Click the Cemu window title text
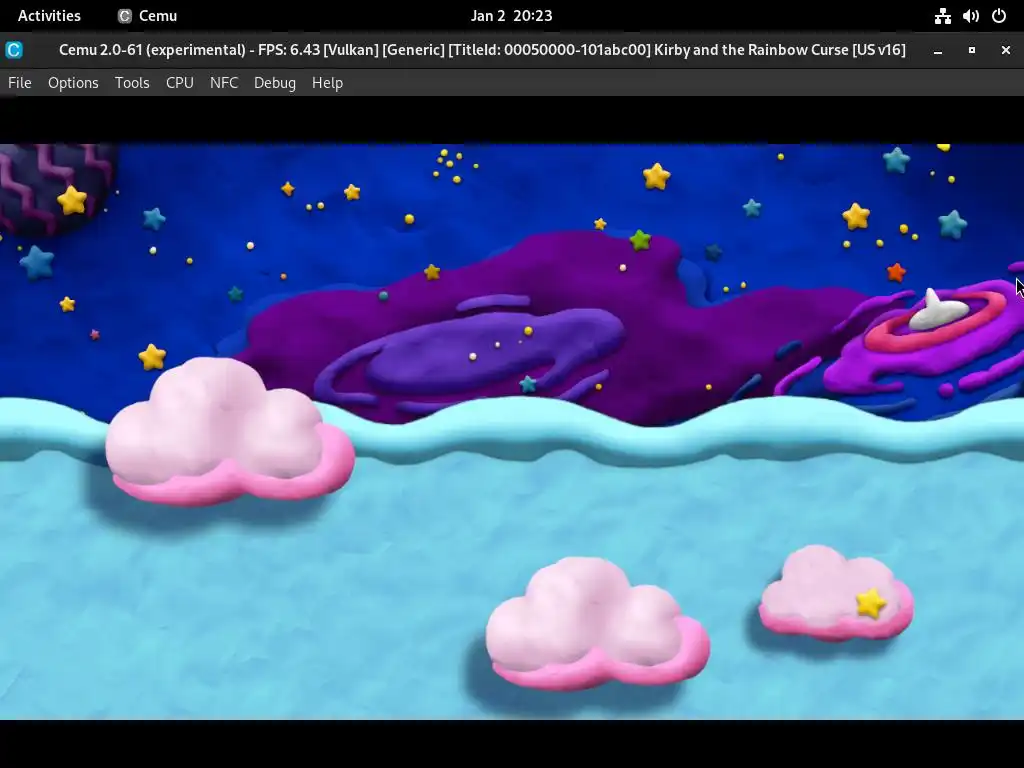1024x768 pixels. point(482,50)
